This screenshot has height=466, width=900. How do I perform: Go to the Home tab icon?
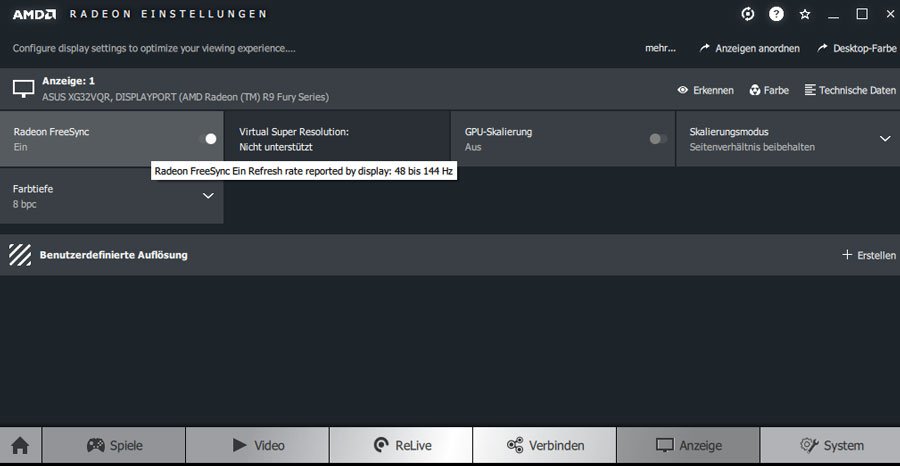point(20,445)
